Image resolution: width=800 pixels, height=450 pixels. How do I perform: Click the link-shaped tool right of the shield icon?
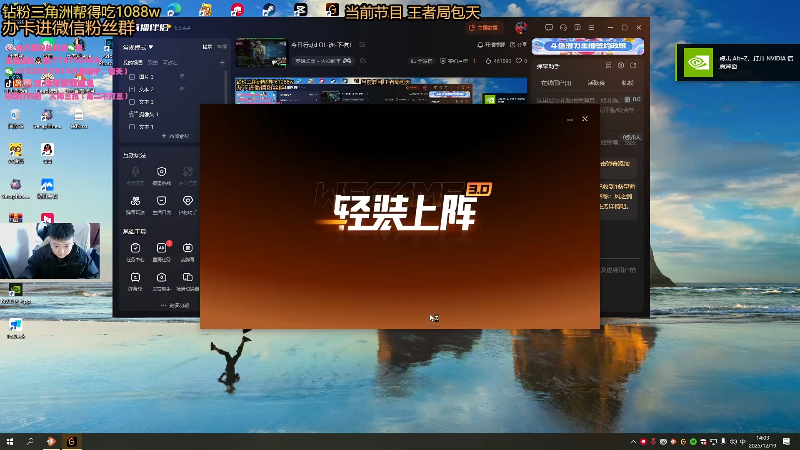188,172
